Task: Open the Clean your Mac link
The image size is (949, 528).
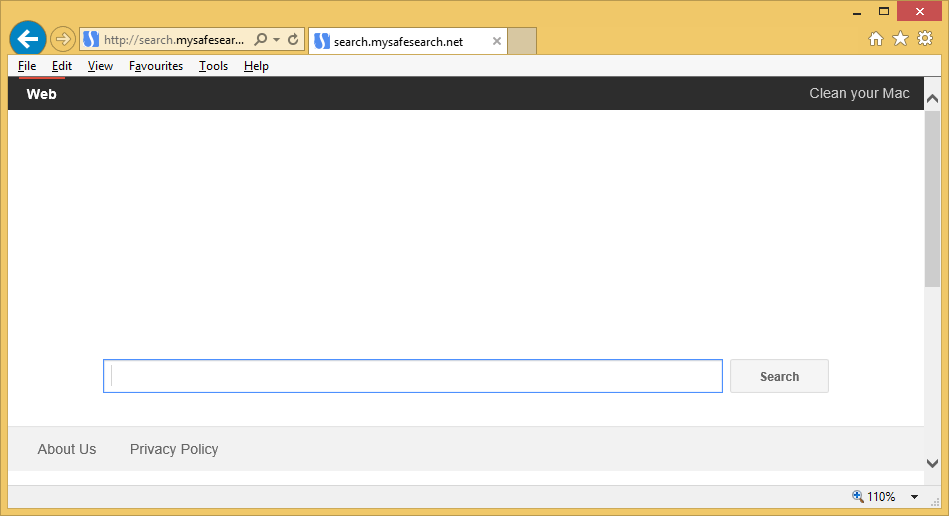Action: click(x=859, y=93)
